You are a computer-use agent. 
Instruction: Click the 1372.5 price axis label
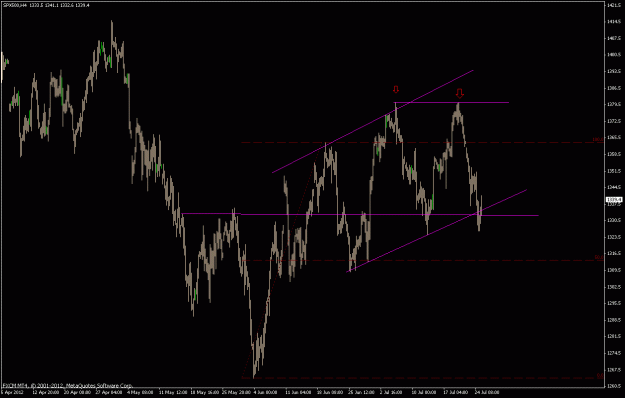click(613, 121)
